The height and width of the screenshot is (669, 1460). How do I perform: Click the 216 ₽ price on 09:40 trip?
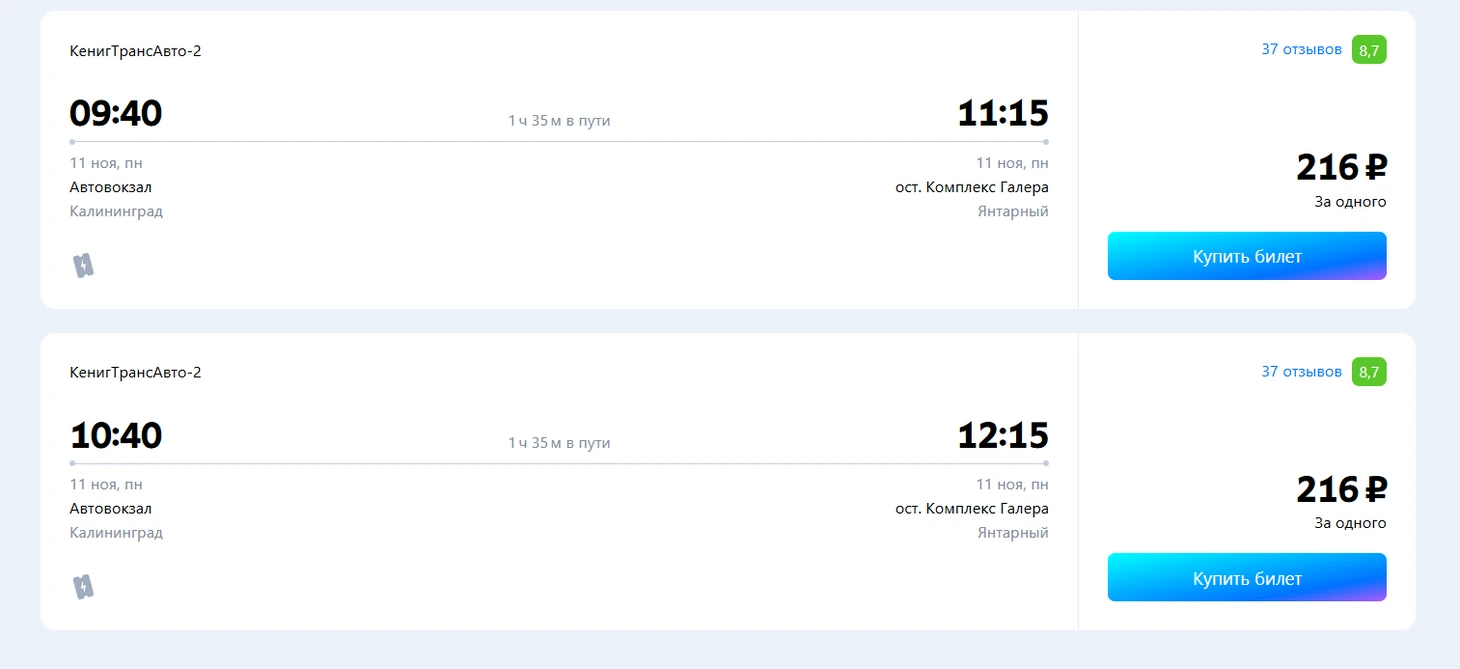point(1341,167)
